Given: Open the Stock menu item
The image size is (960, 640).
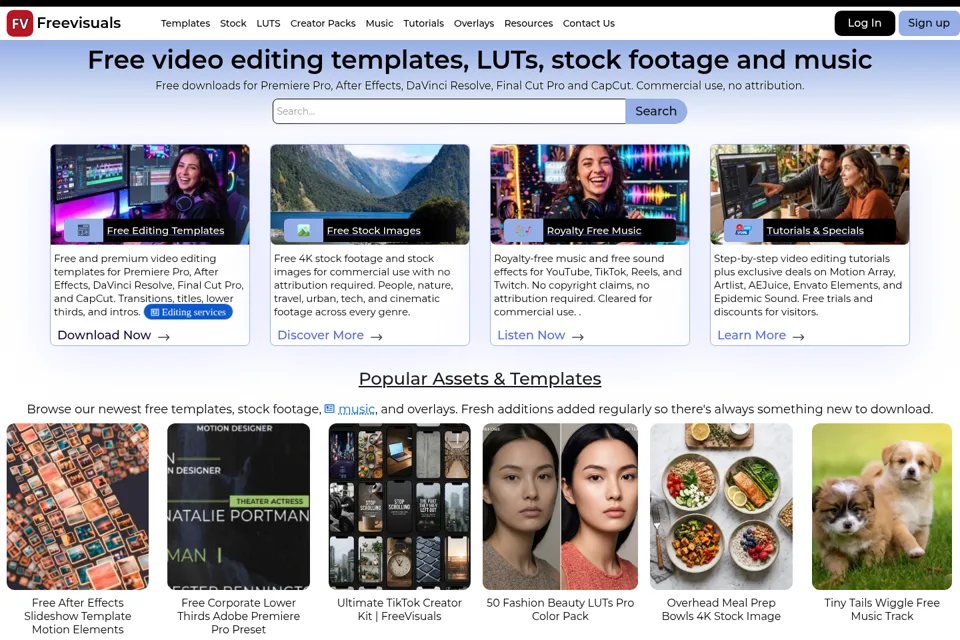Looking at the screenshot, I should coord(233,23).
